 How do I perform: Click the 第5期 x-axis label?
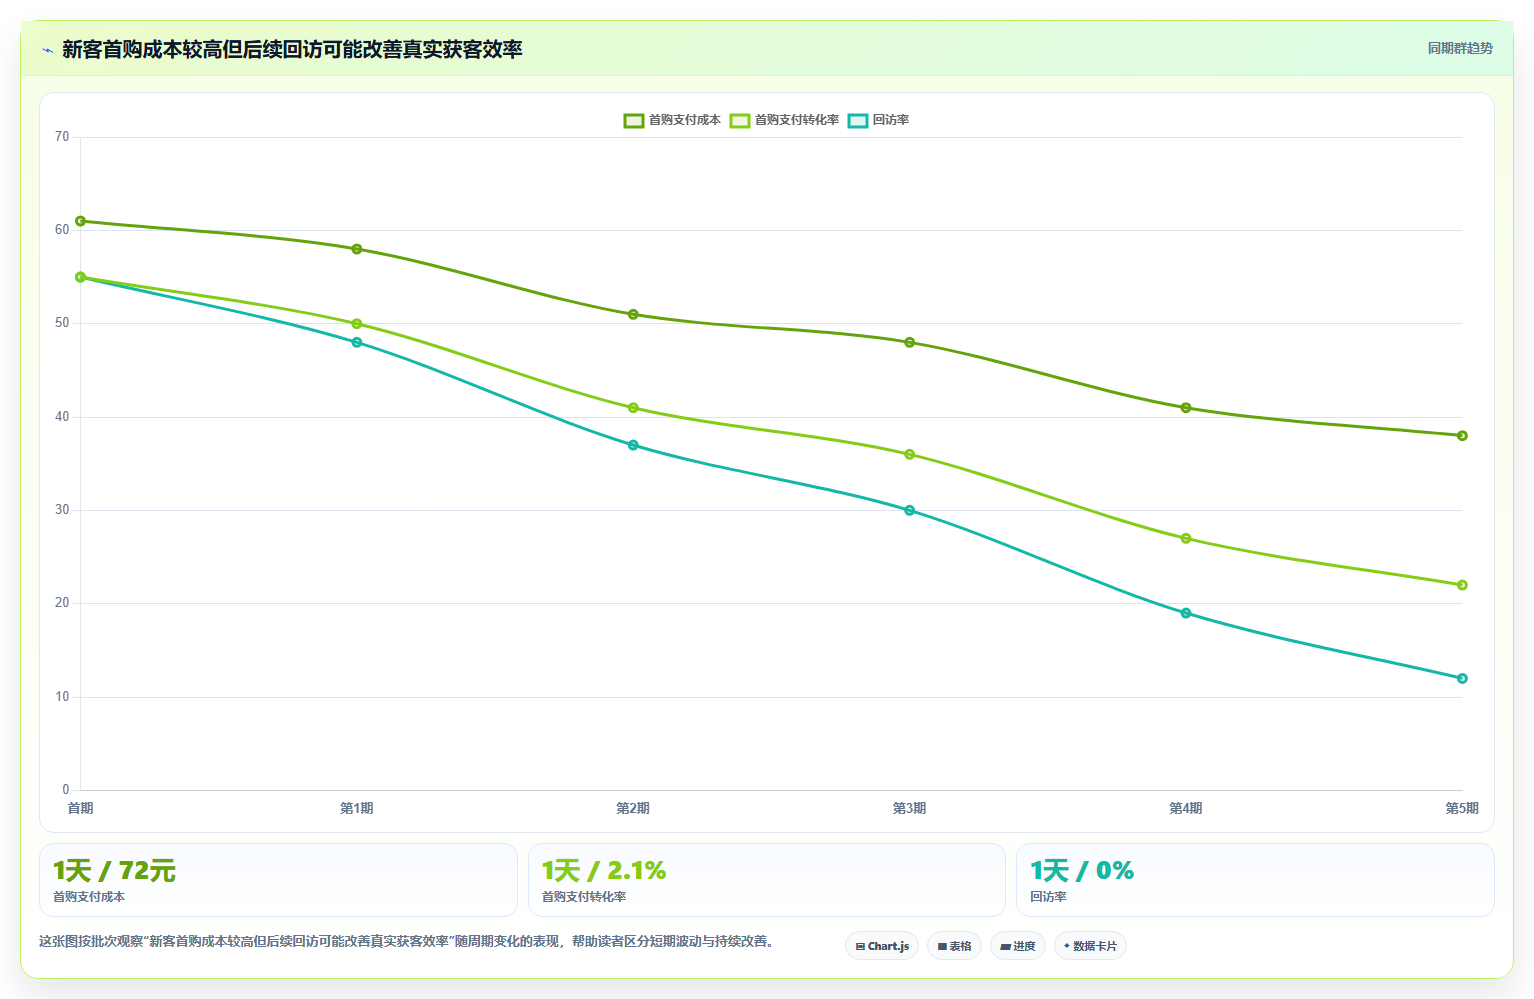click(x=1462, y=808)
